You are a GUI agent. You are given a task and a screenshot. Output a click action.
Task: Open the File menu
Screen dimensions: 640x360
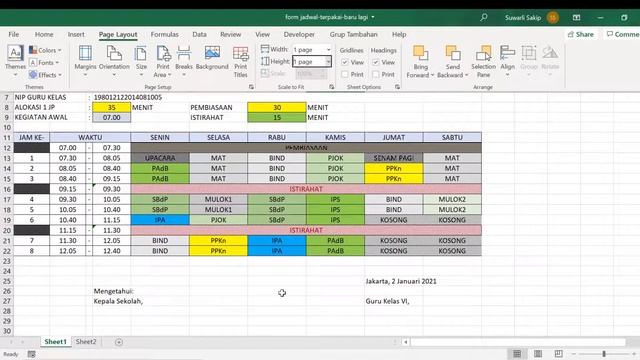(13, 34)
